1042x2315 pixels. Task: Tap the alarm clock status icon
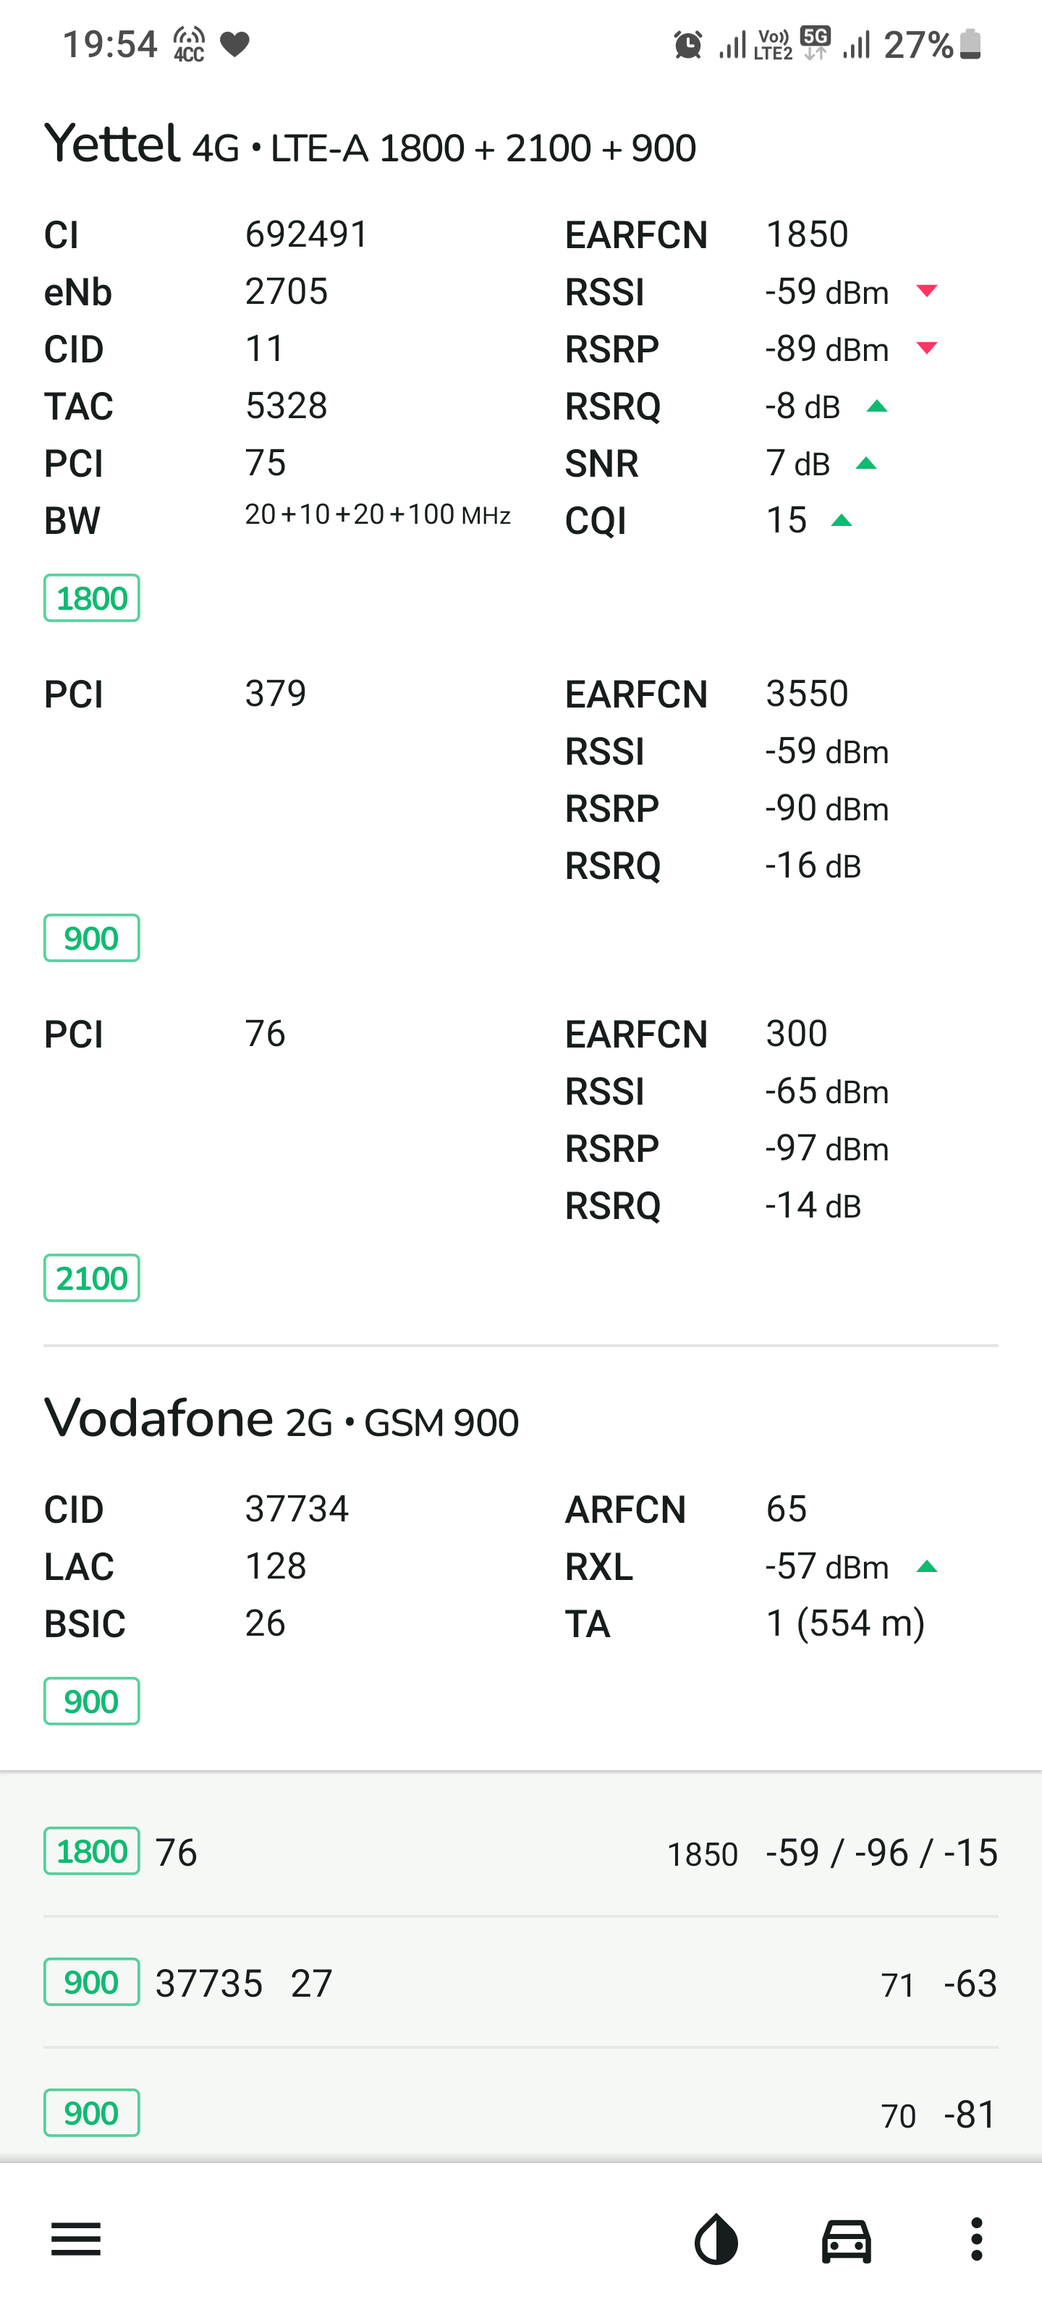click(x=687, y=45)
